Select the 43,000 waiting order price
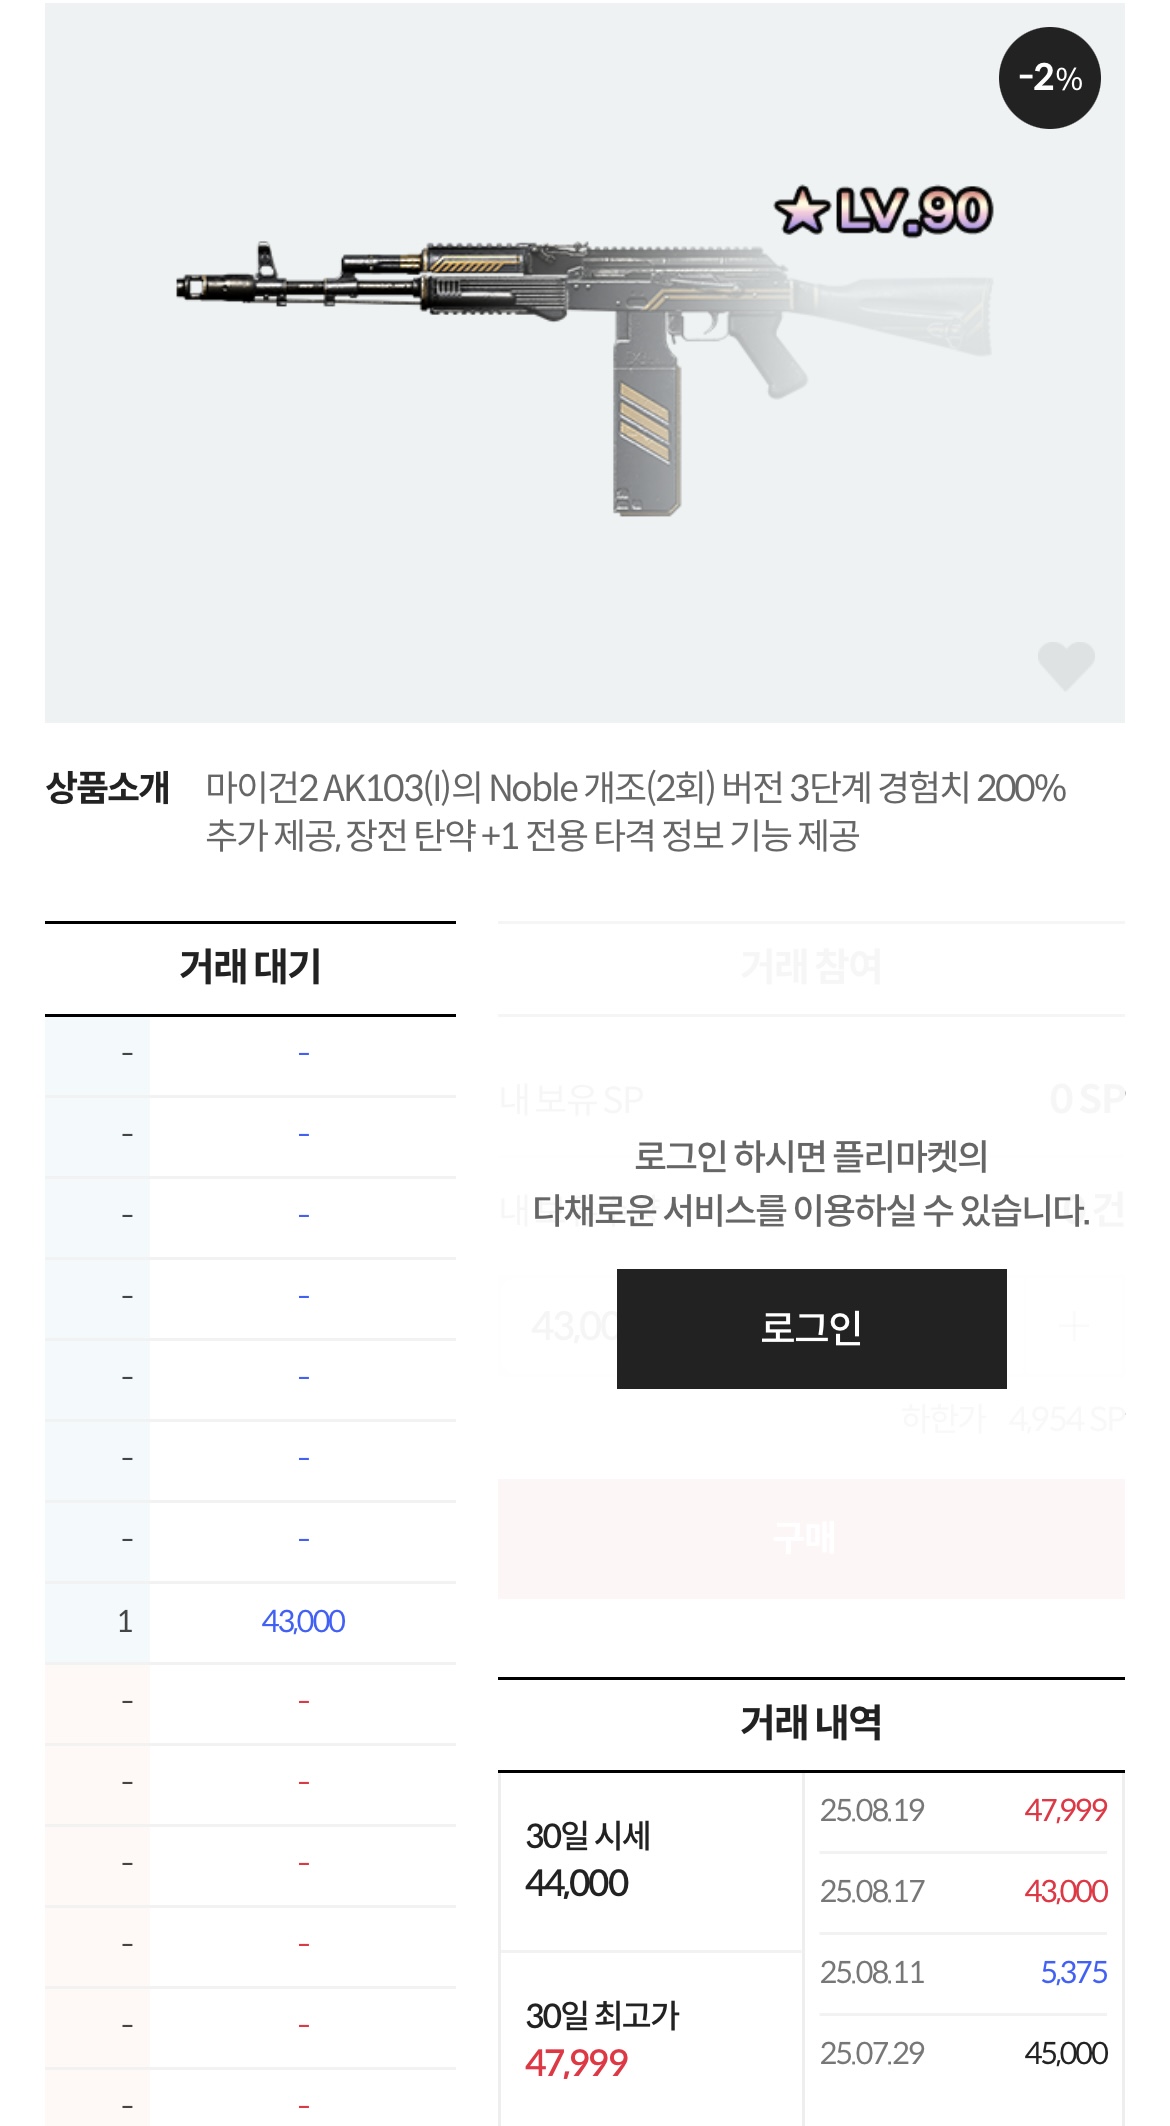Image resolution: width=1170 pixels, height=2126 pixels. coord(303,1621)
